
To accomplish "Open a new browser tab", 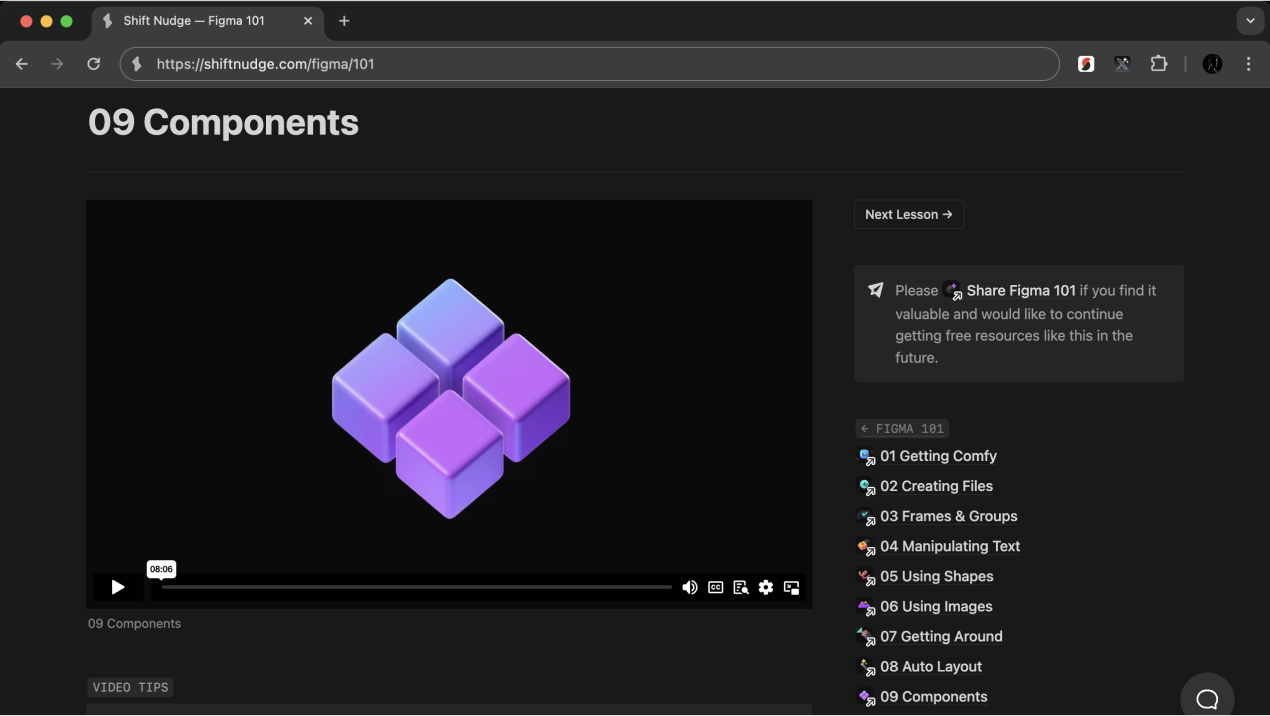I will (x=344, y=21).
